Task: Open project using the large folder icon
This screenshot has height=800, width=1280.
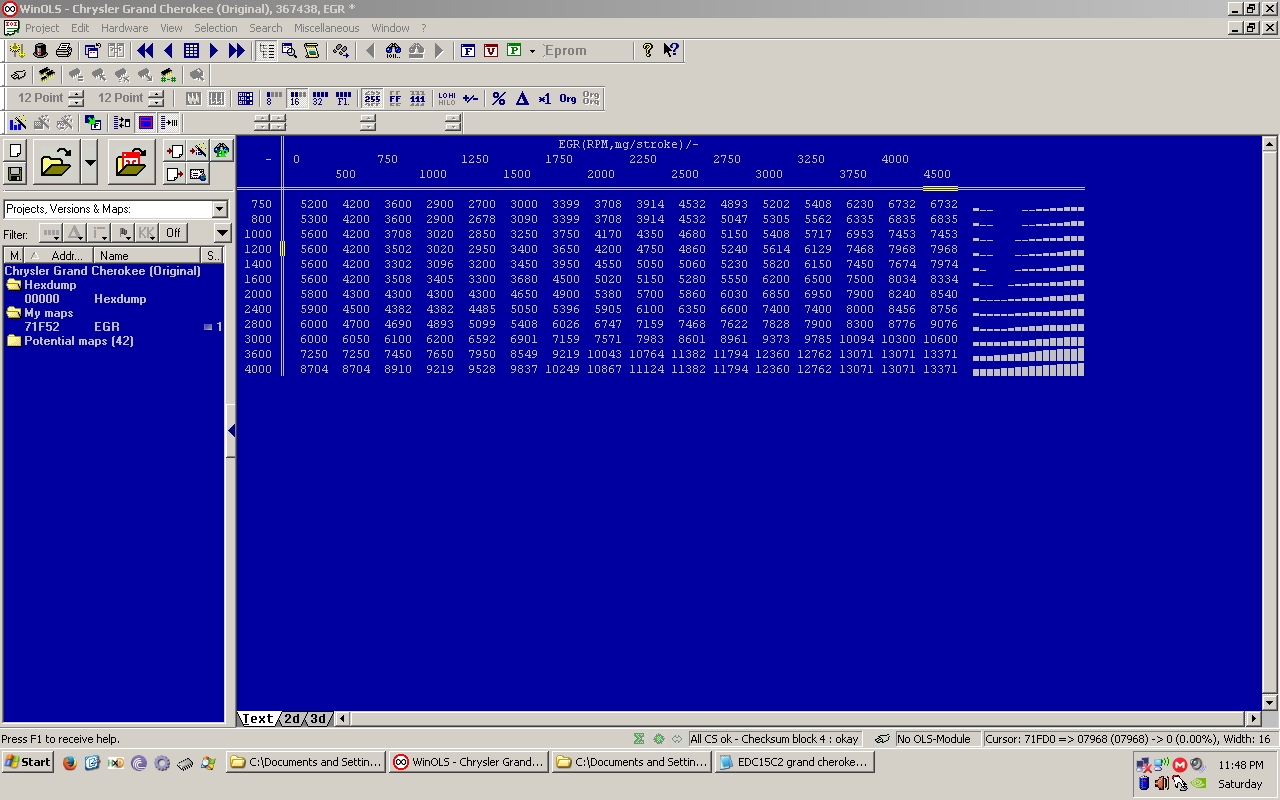Action: 56,162
